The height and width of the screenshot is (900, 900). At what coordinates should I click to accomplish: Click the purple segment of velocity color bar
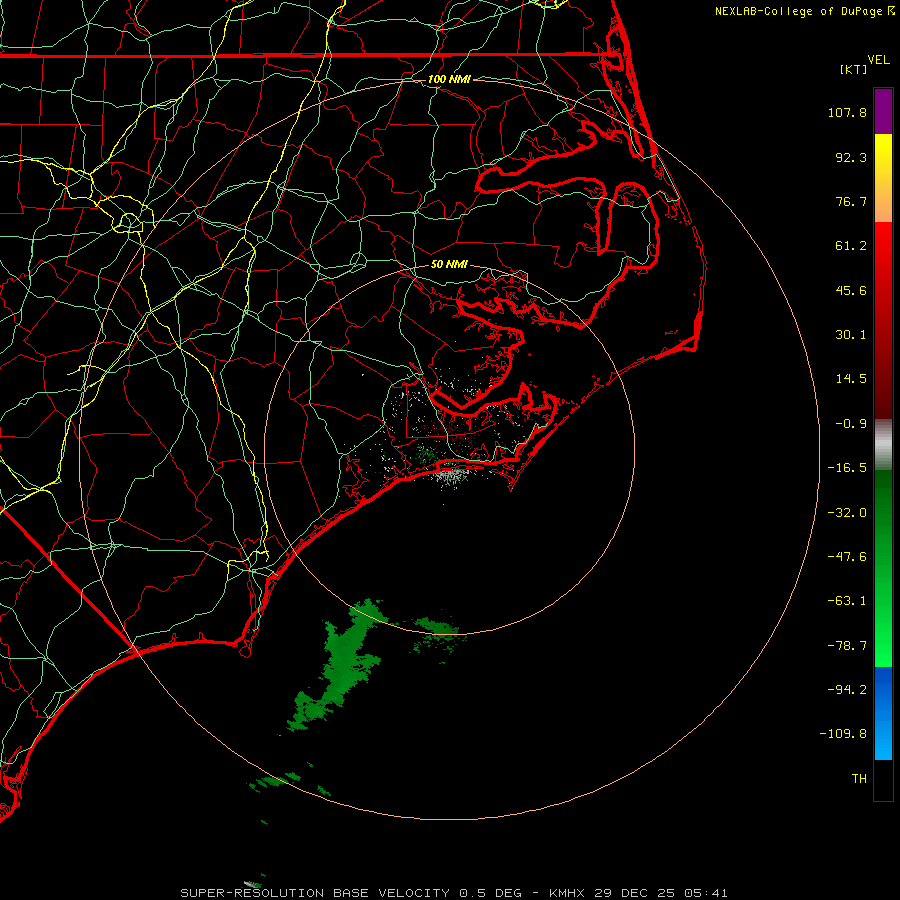click(x=883, y=111)
